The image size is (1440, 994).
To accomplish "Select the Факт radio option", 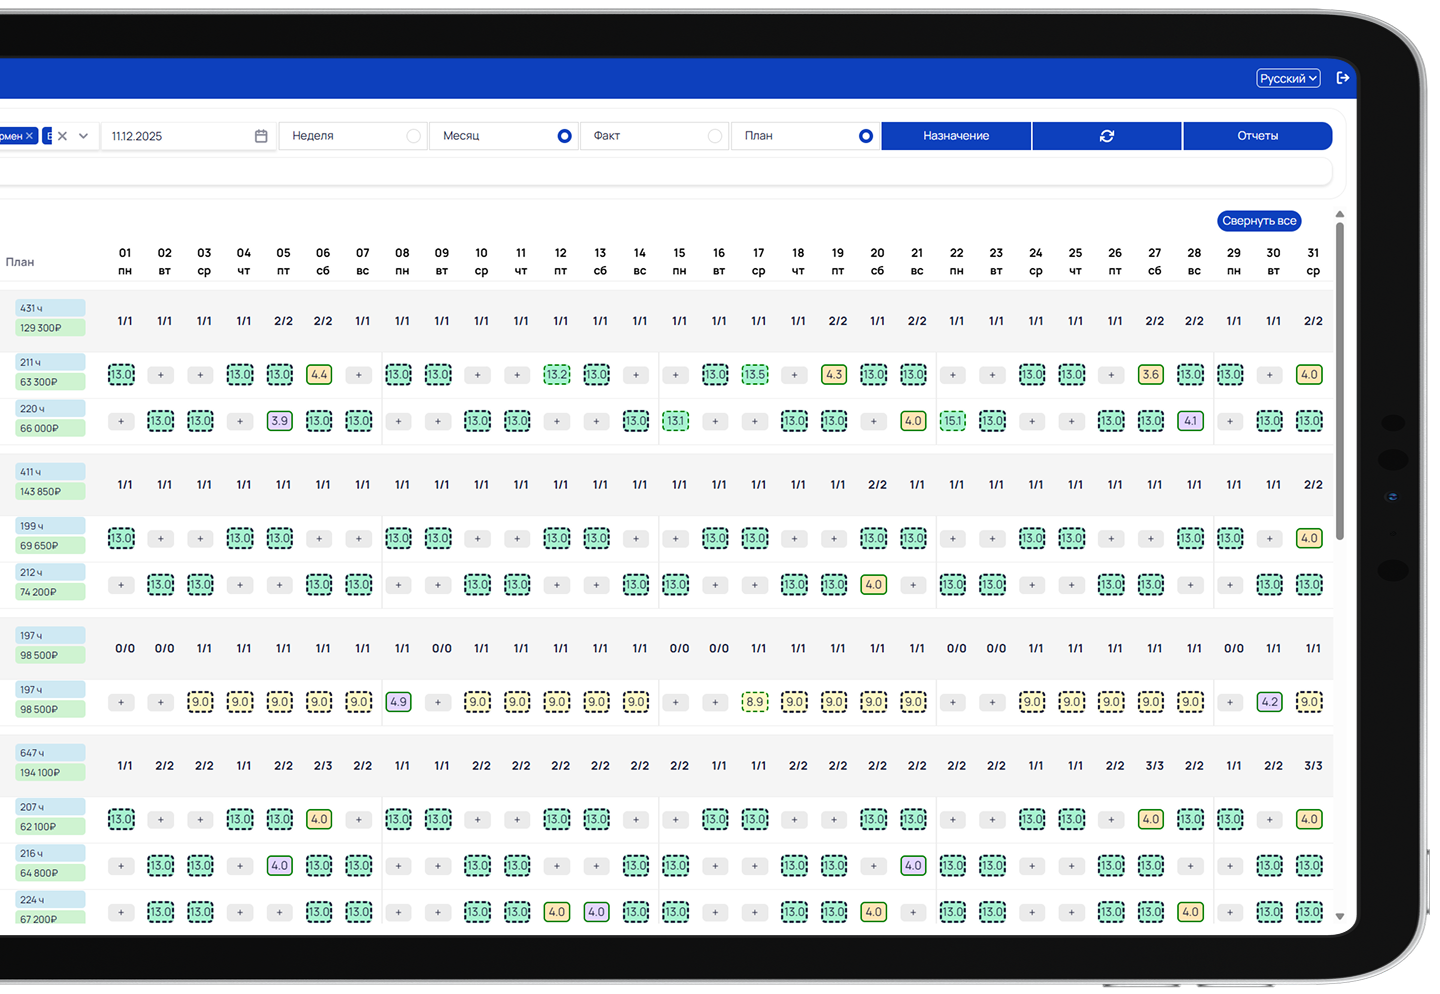I will point(715,136).
